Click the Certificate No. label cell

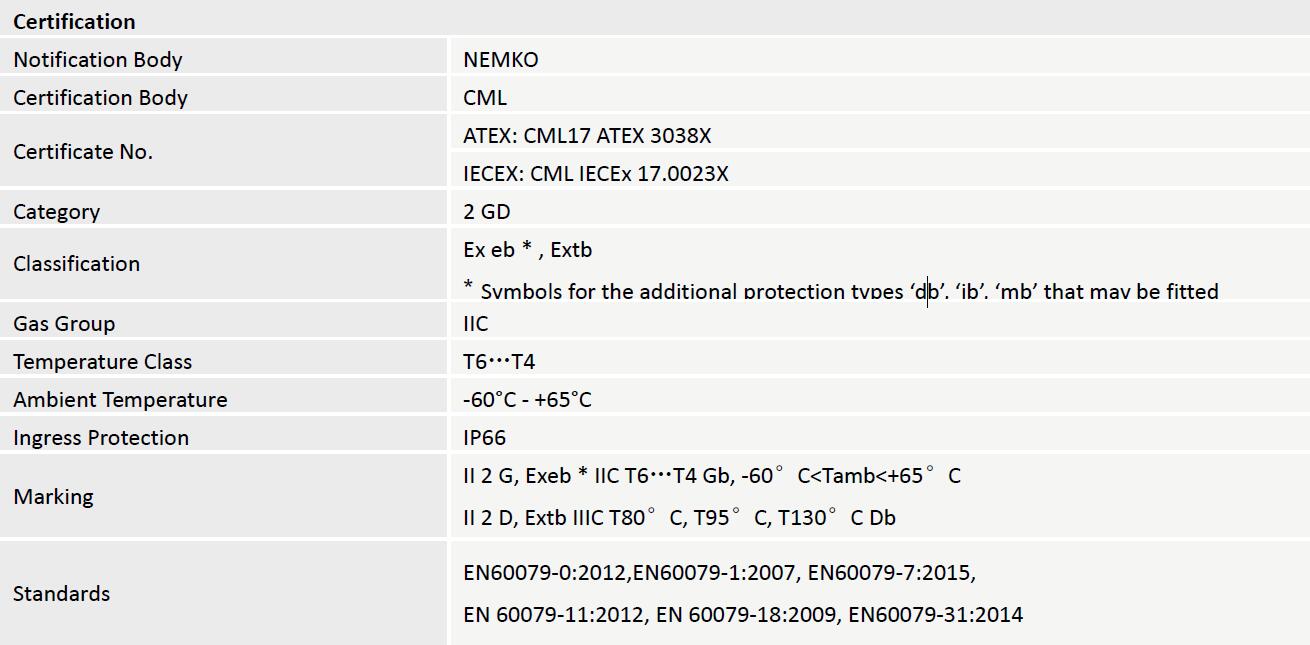click(x=83, y=151)
